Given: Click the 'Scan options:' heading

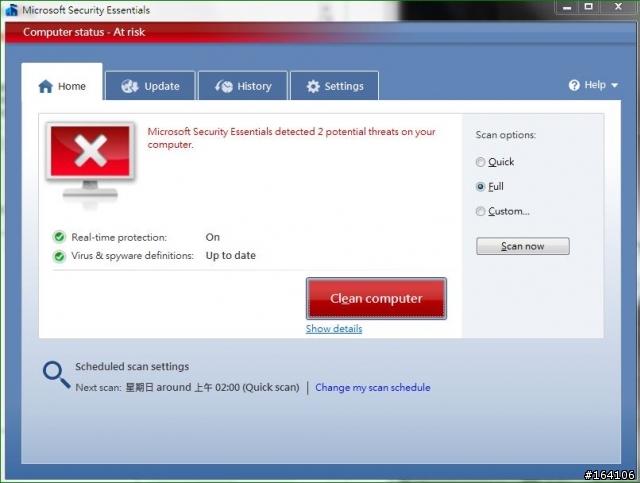Looking at the screenshot, I should [506, 135].
